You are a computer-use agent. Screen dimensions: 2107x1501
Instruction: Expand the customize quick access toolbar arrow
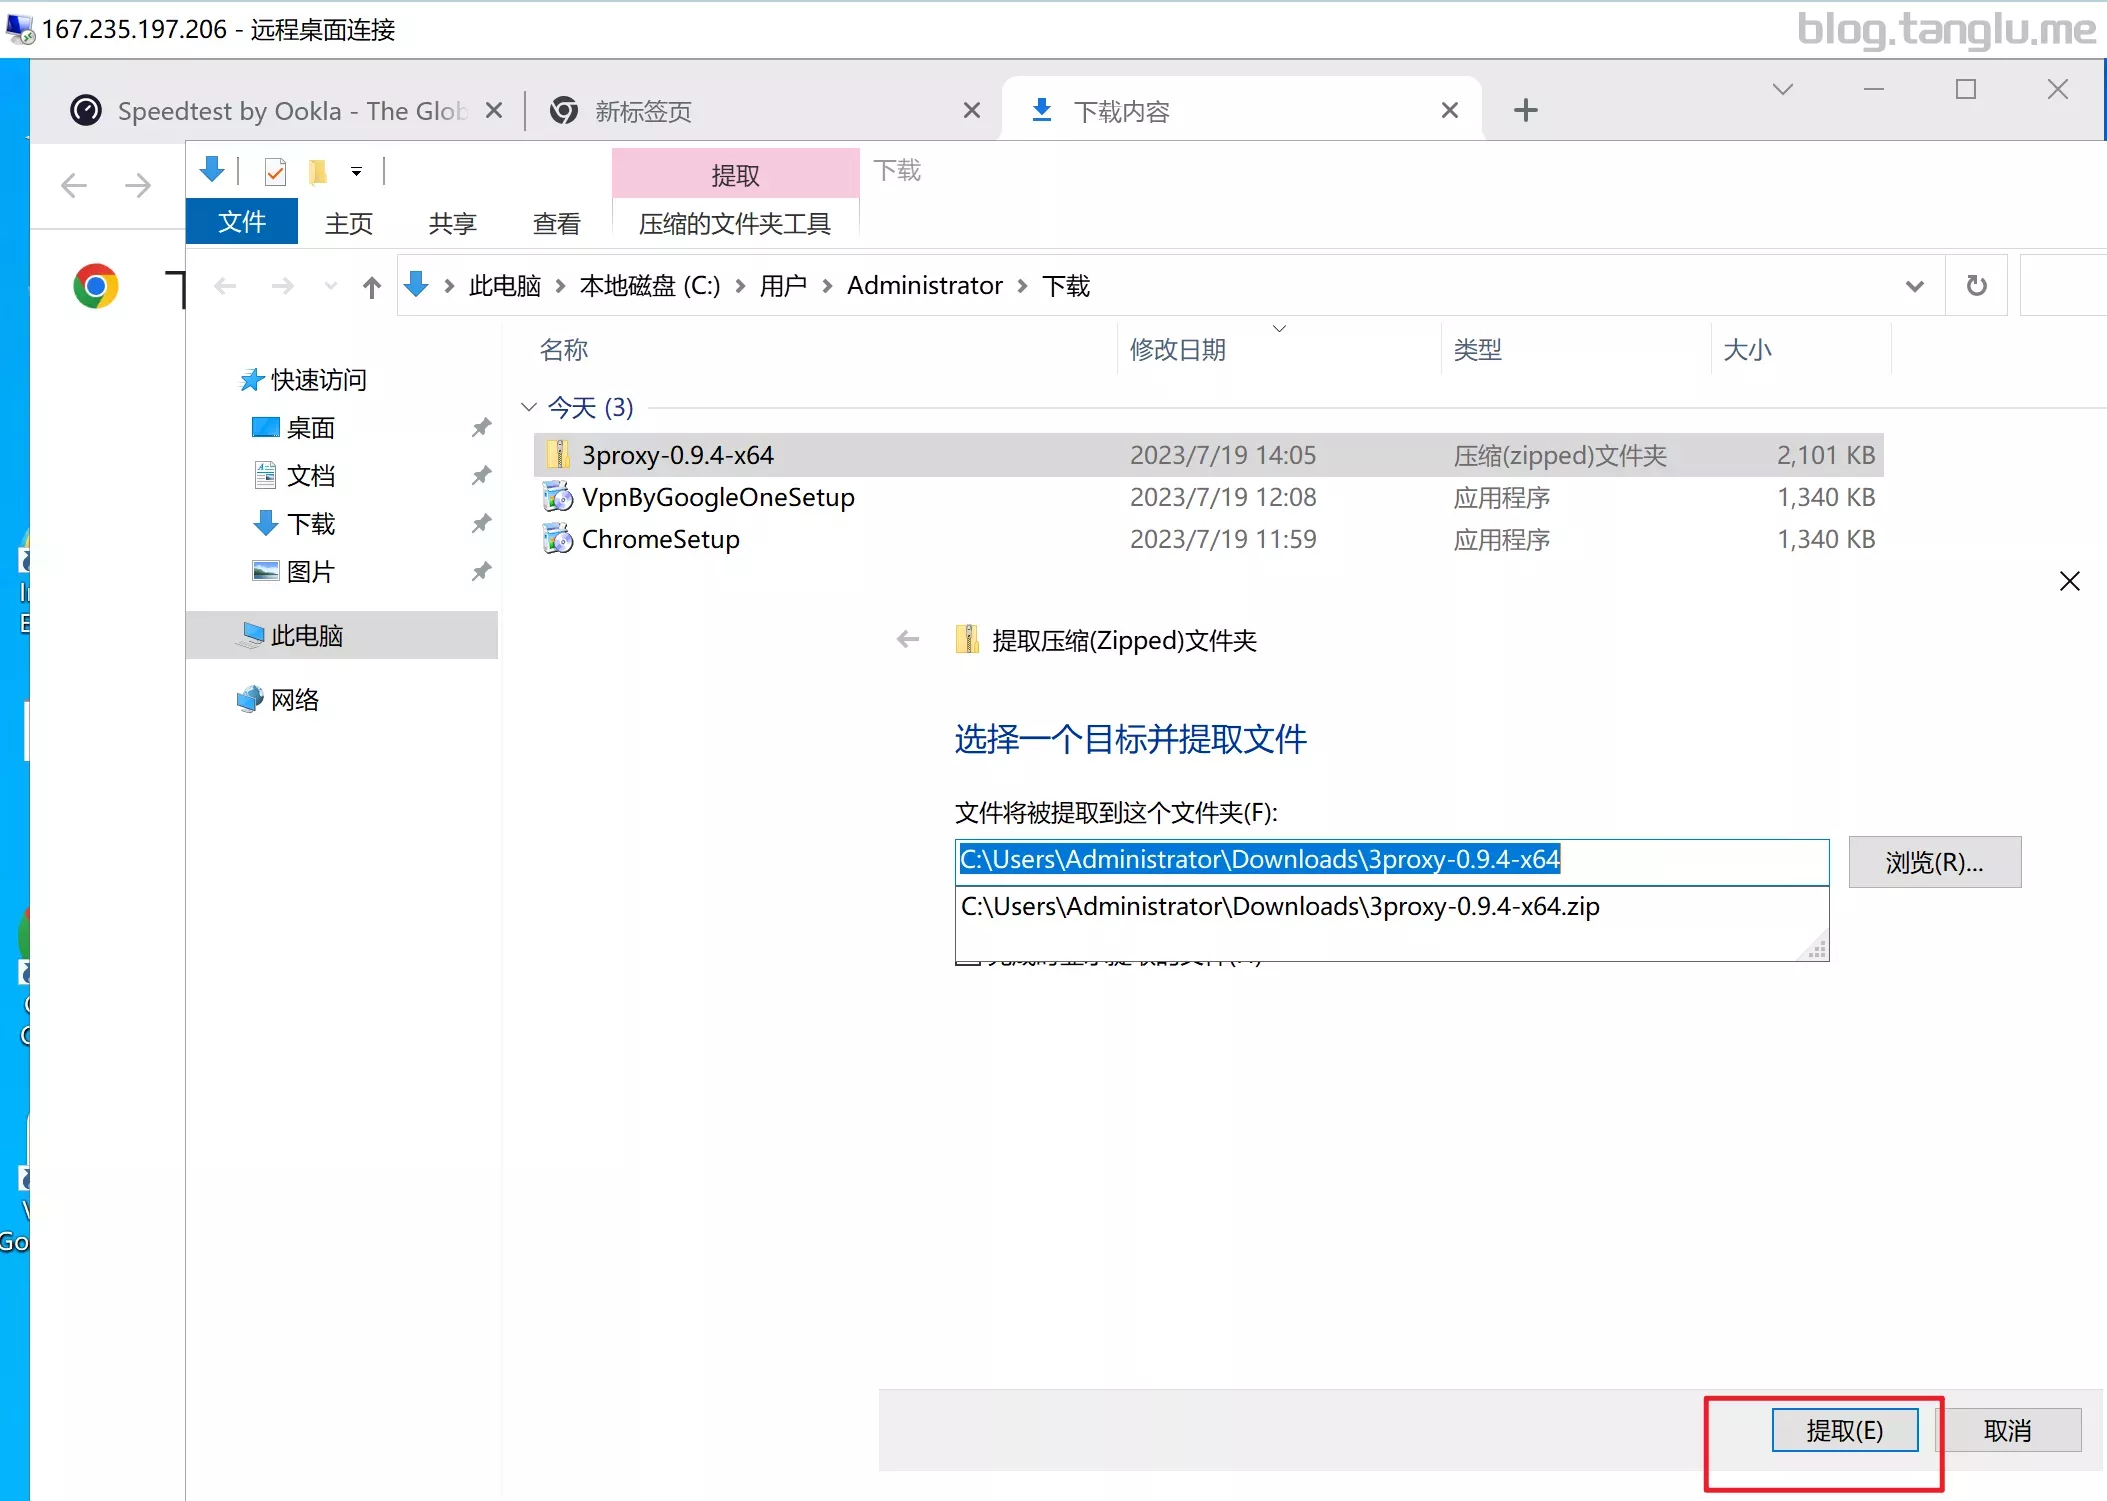click(356, 172)
